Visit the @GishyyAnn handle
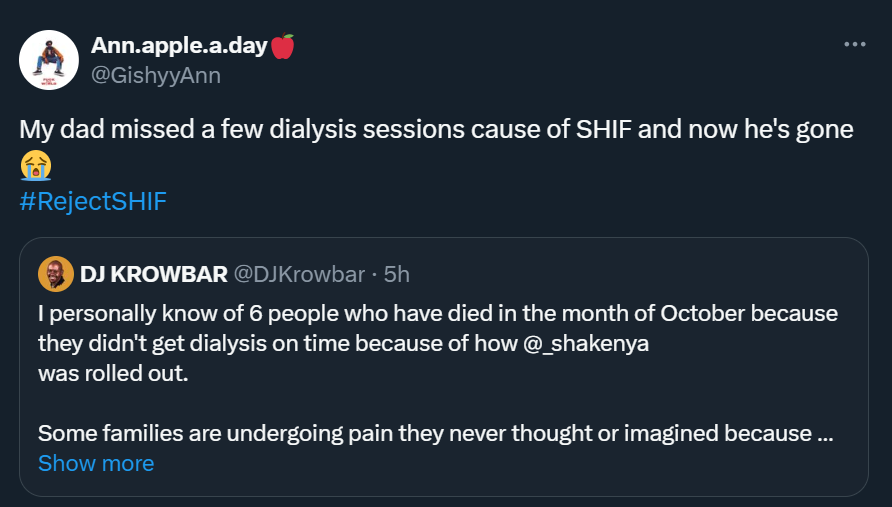The width and height of the screenshot is (892, 507). point(156,75)
